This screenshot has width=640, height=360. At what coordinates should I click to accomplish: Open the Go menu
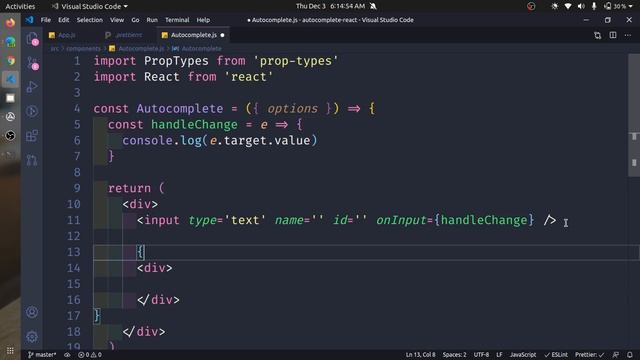[135, 20]
